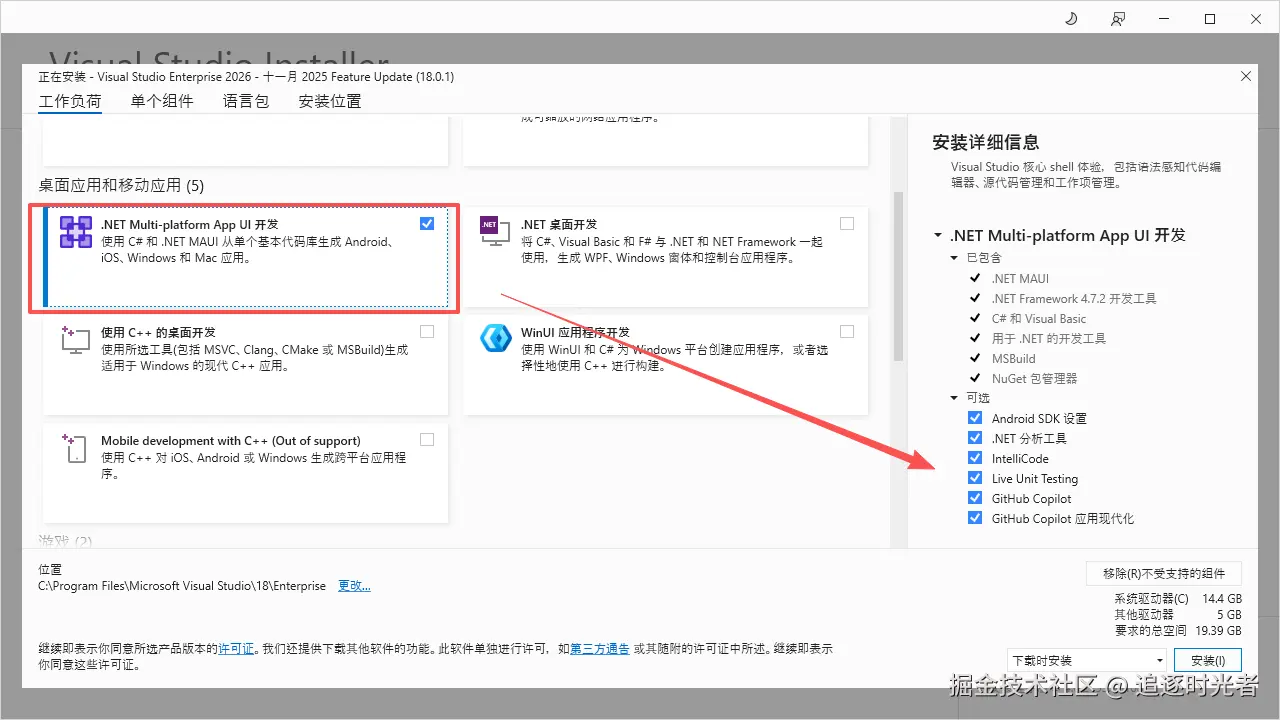This screenshot has width=1280, height=720.
Task: Switch to 语言包 tab
Action: coord(246,101)
